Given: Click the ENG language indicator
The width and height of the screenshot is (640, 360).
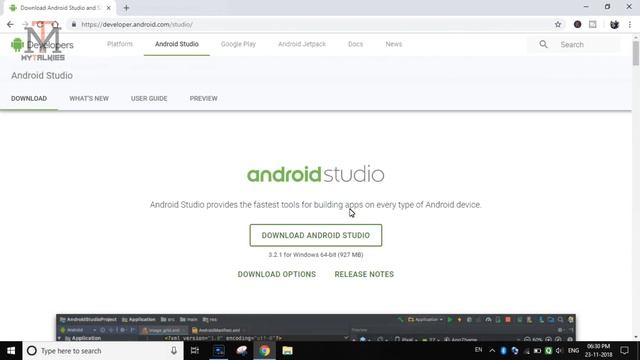Looking at the screenshot, I should (573, 351).
